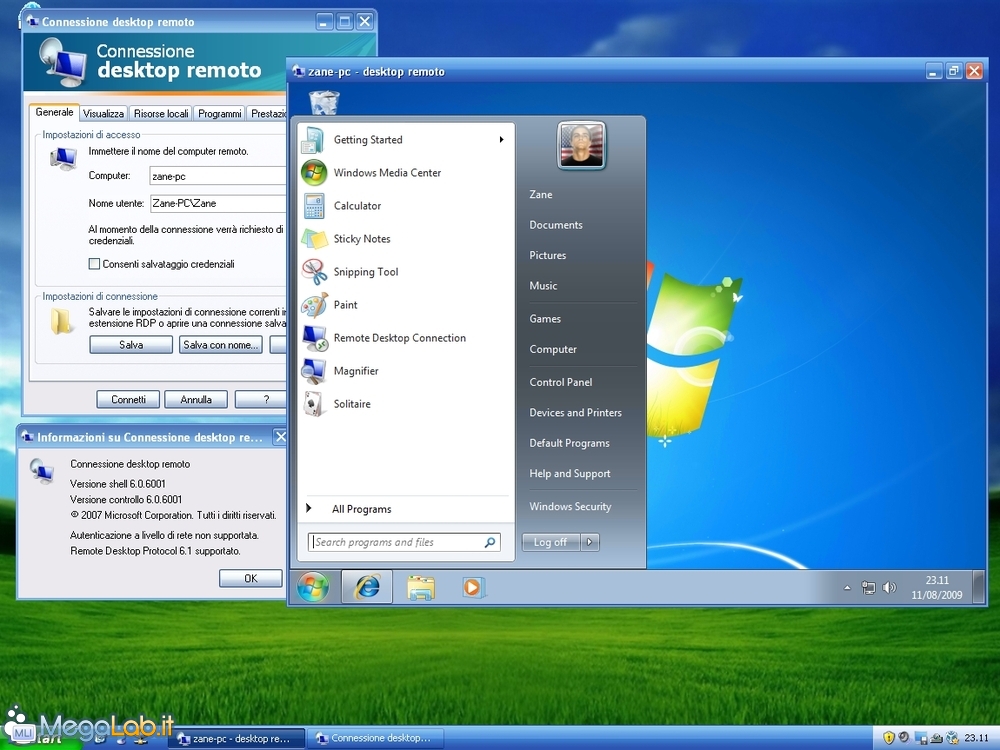Image resolution: width=1000 pixels, height=750 pixels.
Task: Click Salva con nome button
Action: coord(221,344)
